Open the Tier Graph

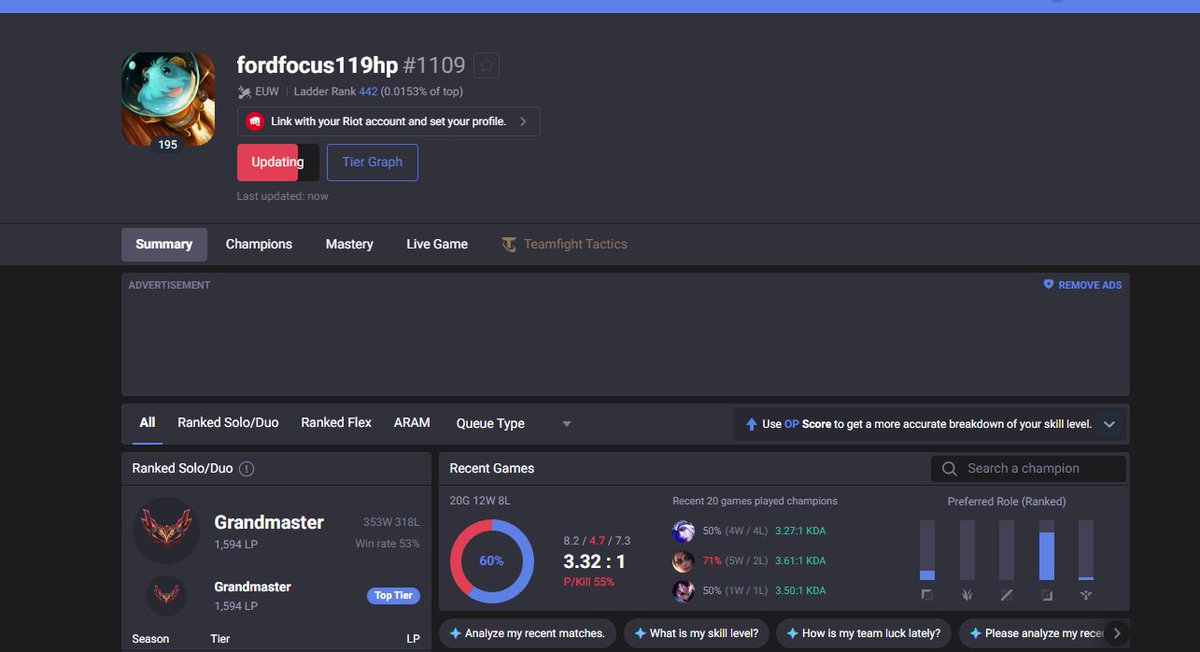click(x=372, y=162)
